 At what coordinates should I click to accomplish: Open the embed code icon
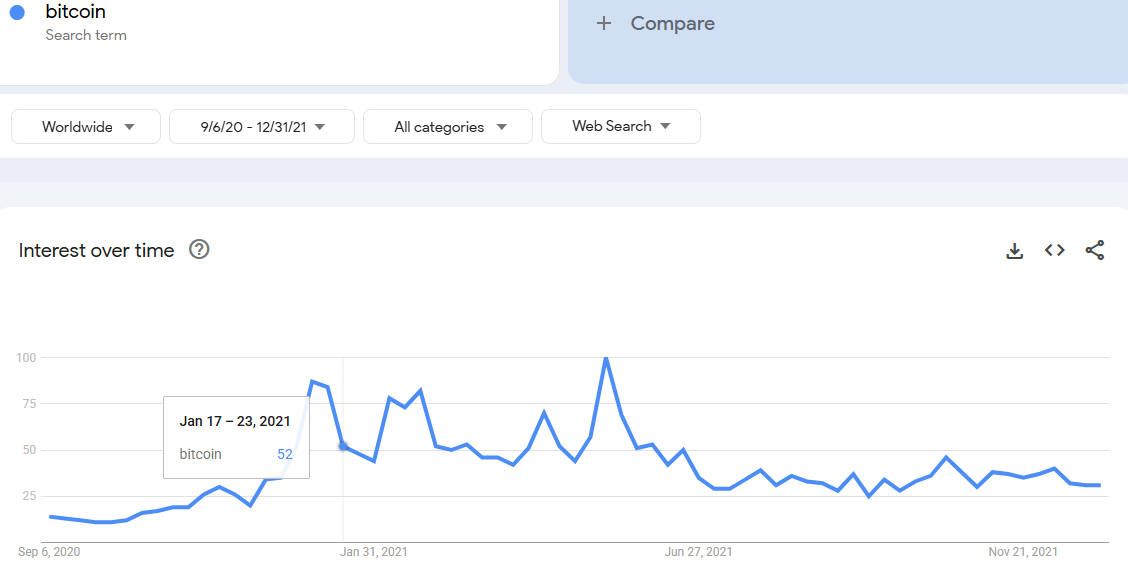[1054, 250]
